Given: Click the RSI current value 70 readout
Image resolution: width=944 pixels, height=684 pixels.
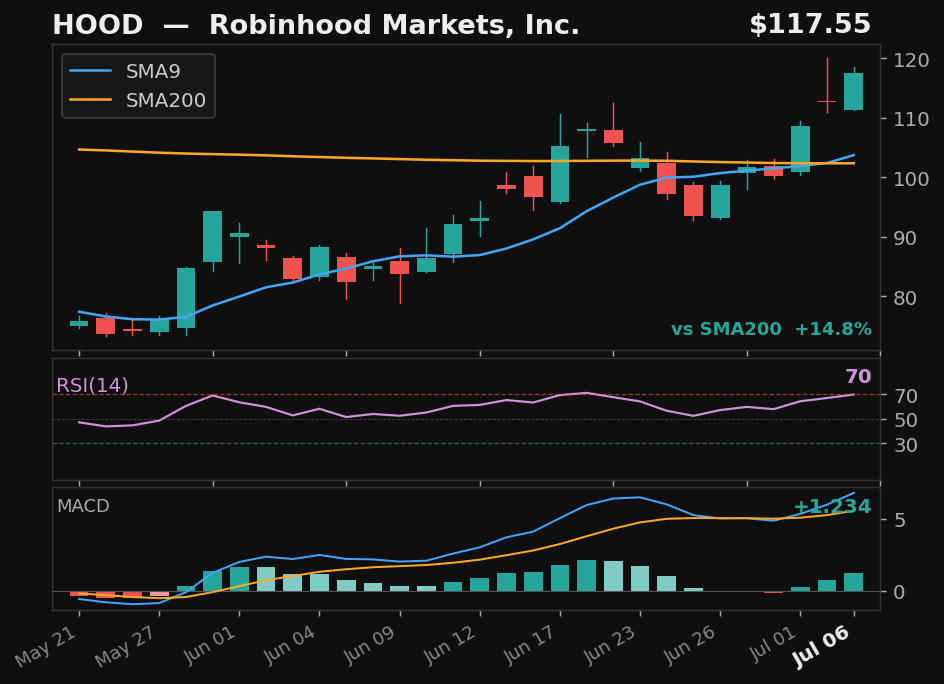Looking at the screenshot, I should 858,376.
